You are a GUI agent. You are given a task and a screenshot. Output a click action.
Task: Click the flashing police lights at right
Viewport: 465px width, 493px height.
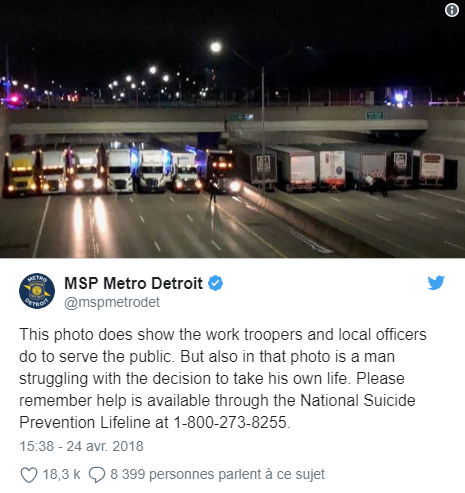[399, 98]
